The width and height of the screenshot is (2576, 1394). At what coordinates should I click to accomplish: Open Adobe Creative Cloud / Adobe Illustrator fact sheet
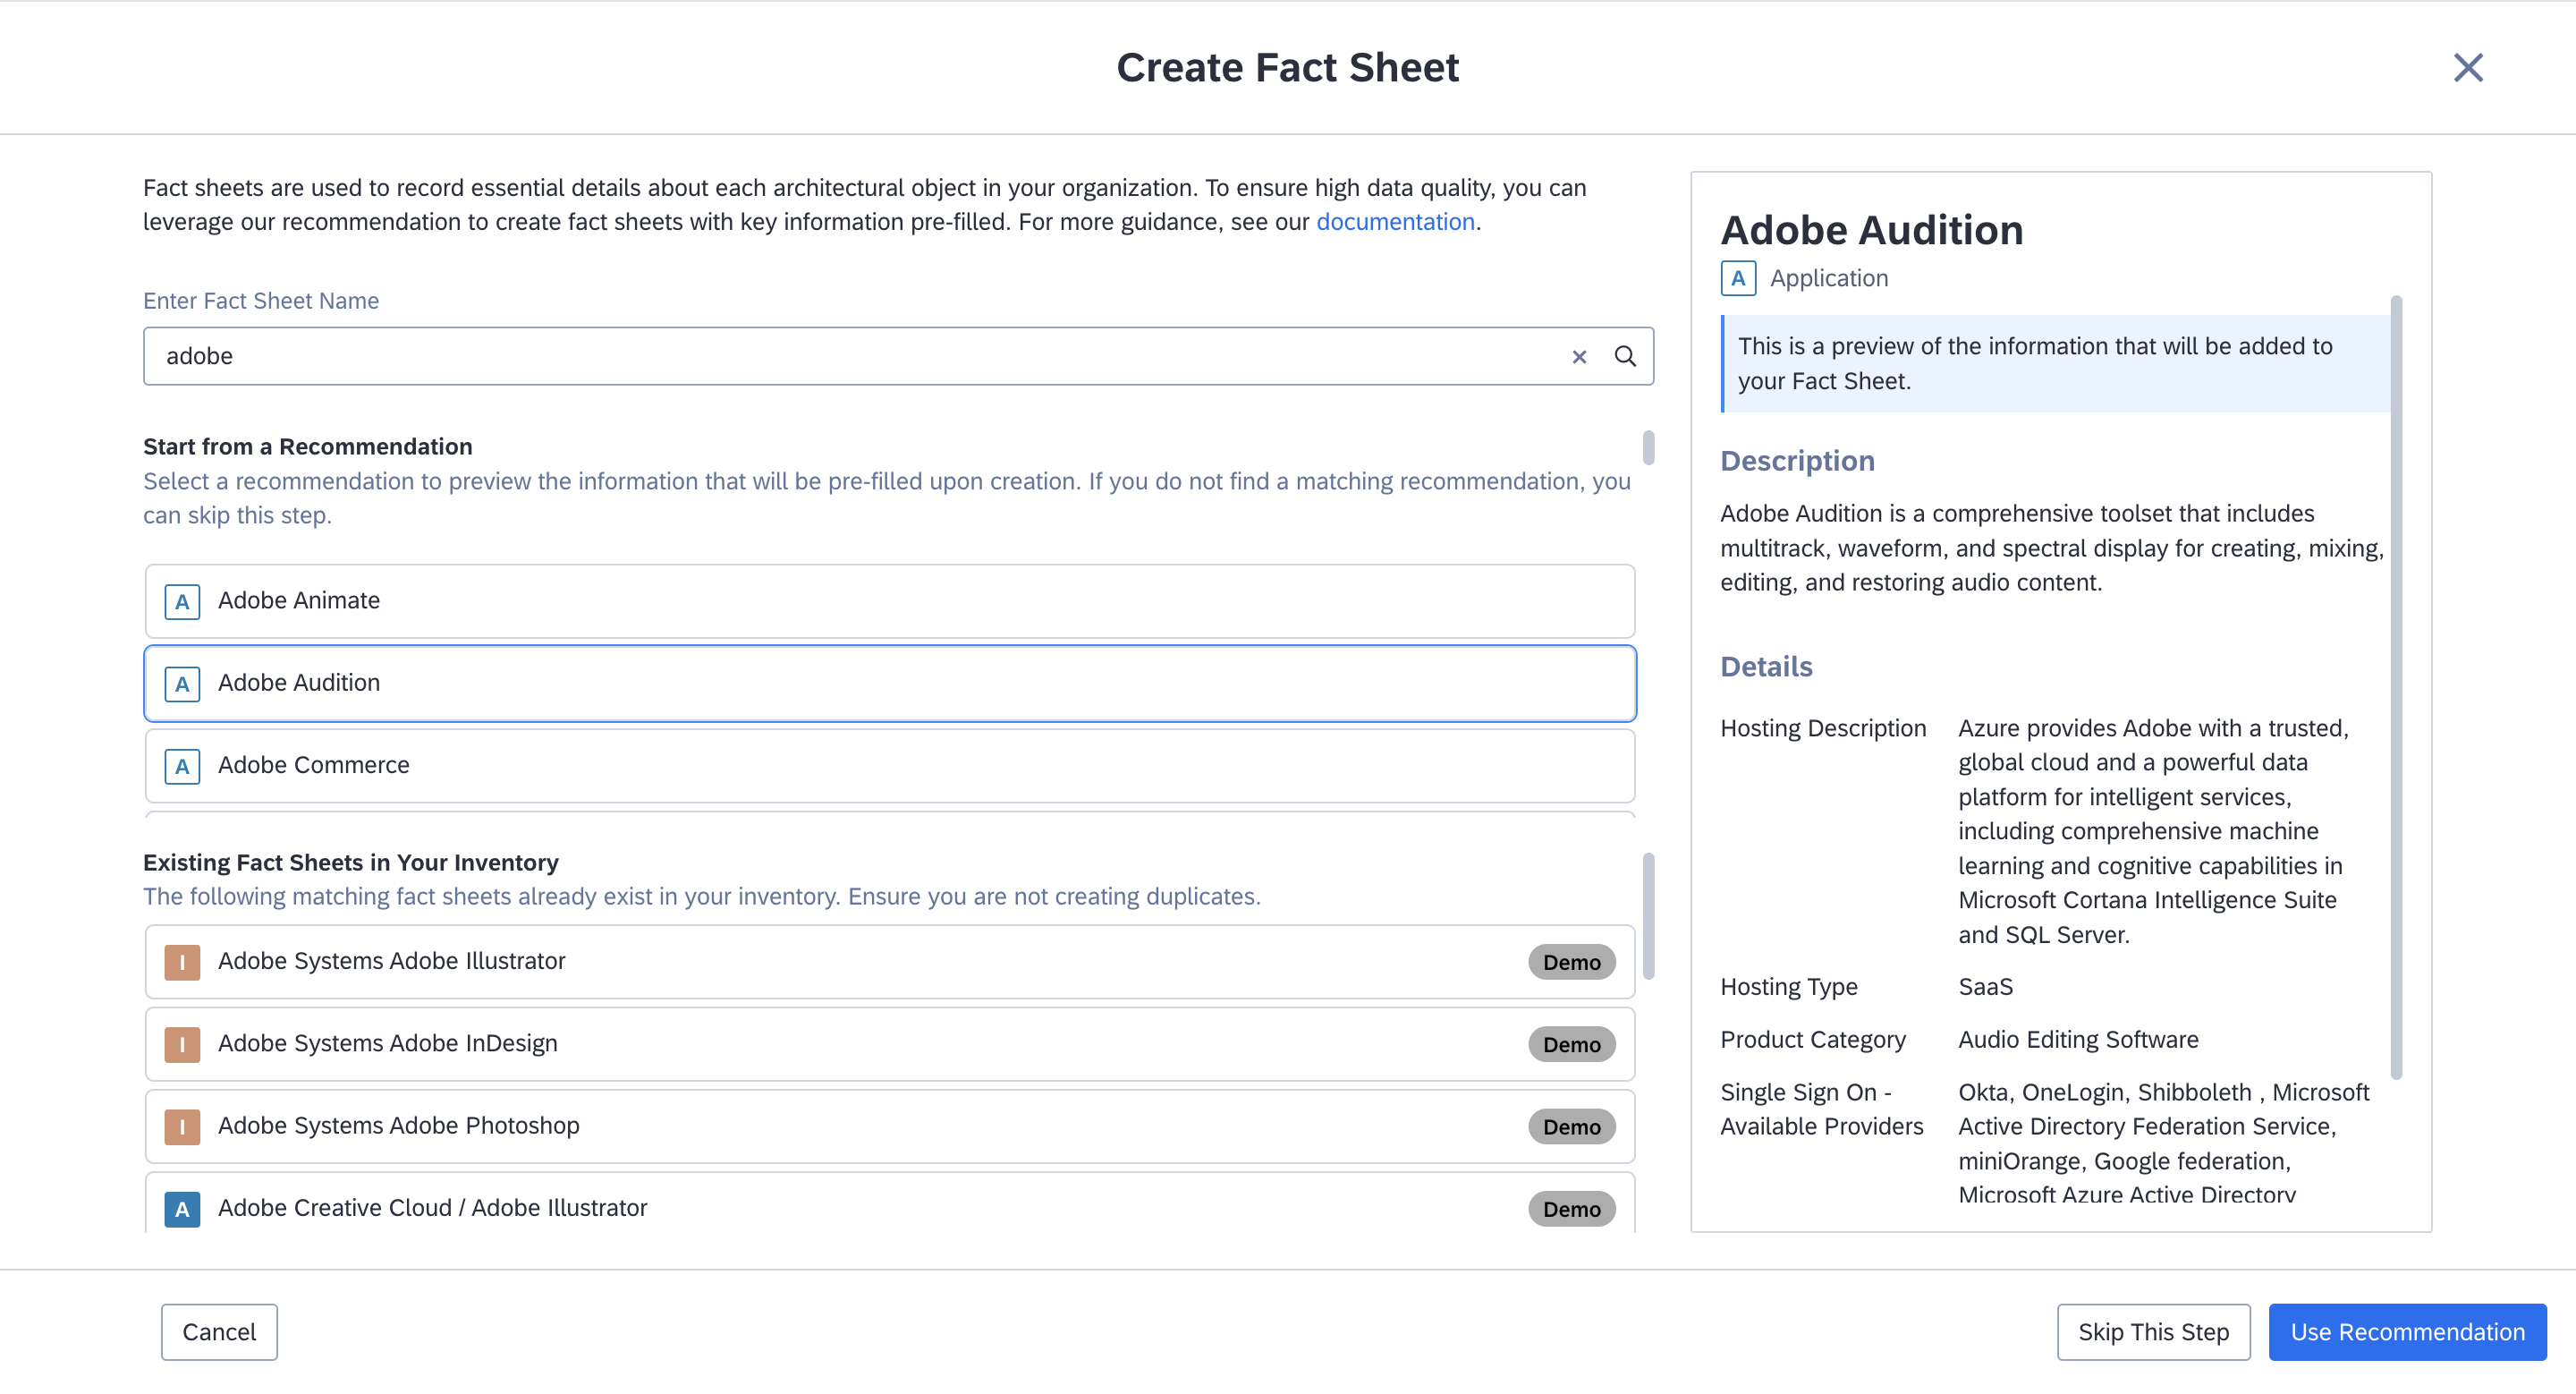(x=890, y=1203)
